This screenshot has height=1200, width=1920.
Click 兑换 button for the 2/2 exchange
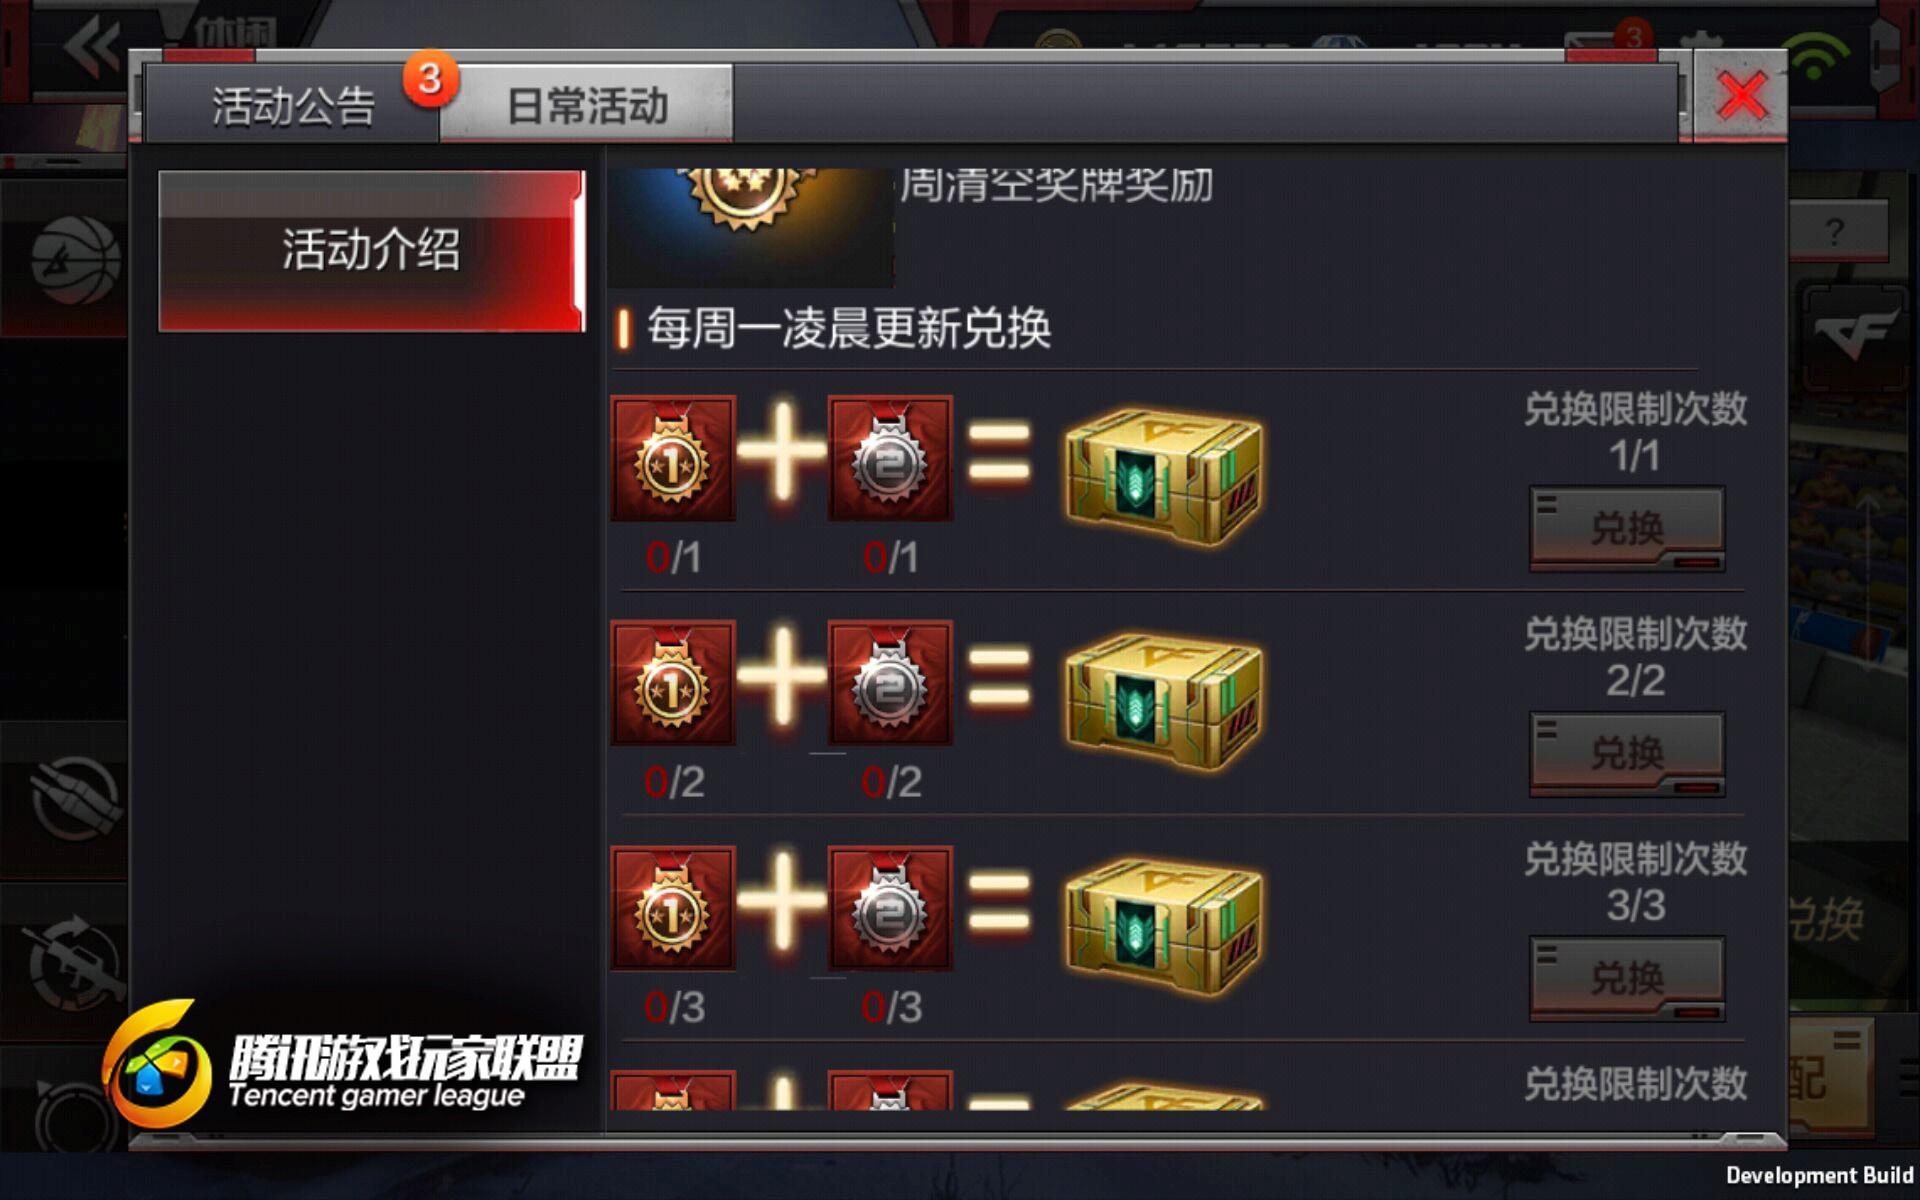click(1627, 753)
